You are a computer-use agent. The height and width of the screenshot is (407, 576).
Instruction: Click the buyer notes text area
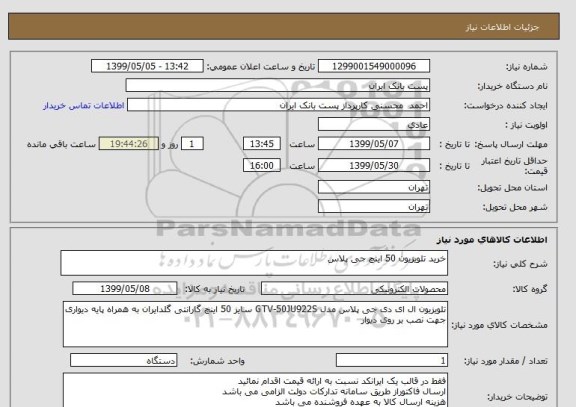click(255, 390)
